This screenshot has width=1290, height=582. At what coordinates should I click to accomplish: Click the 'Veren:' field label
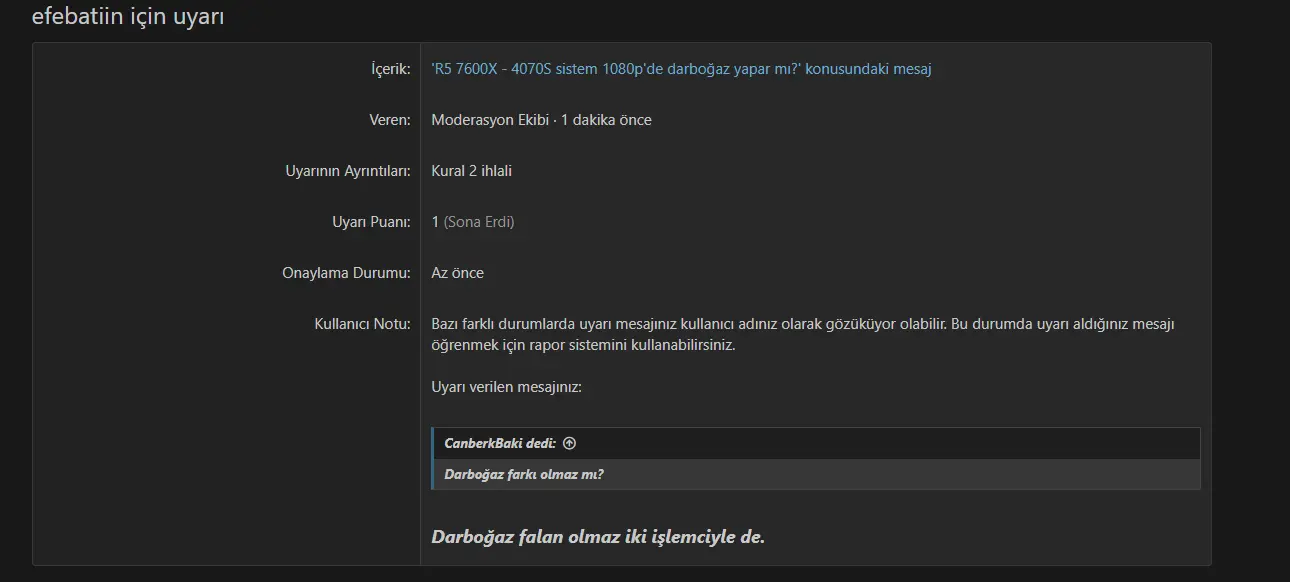390,120
